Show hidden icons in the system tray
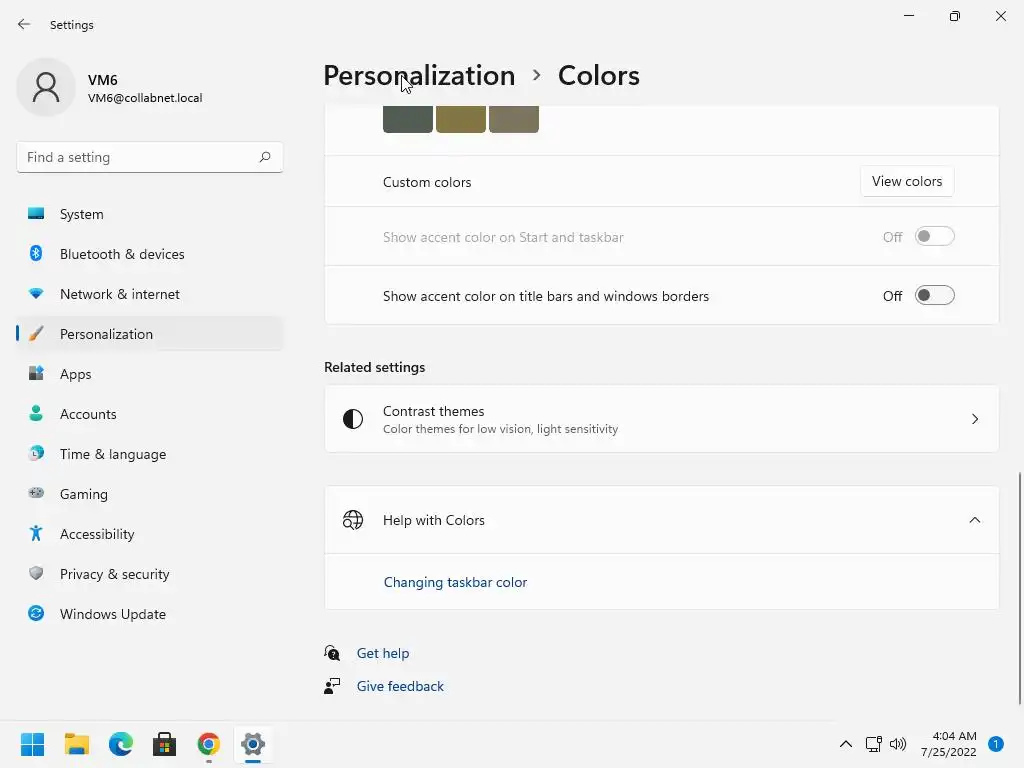Image resolution: width=1024 pixels, height=768 pixels. 845,744
